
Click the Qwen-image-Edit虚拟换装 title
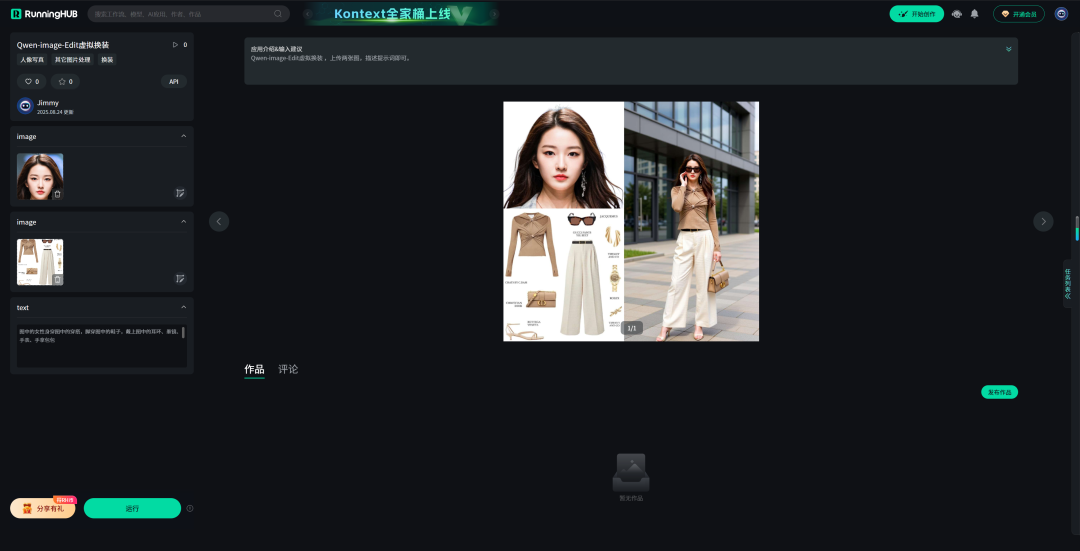coord(63,45)
